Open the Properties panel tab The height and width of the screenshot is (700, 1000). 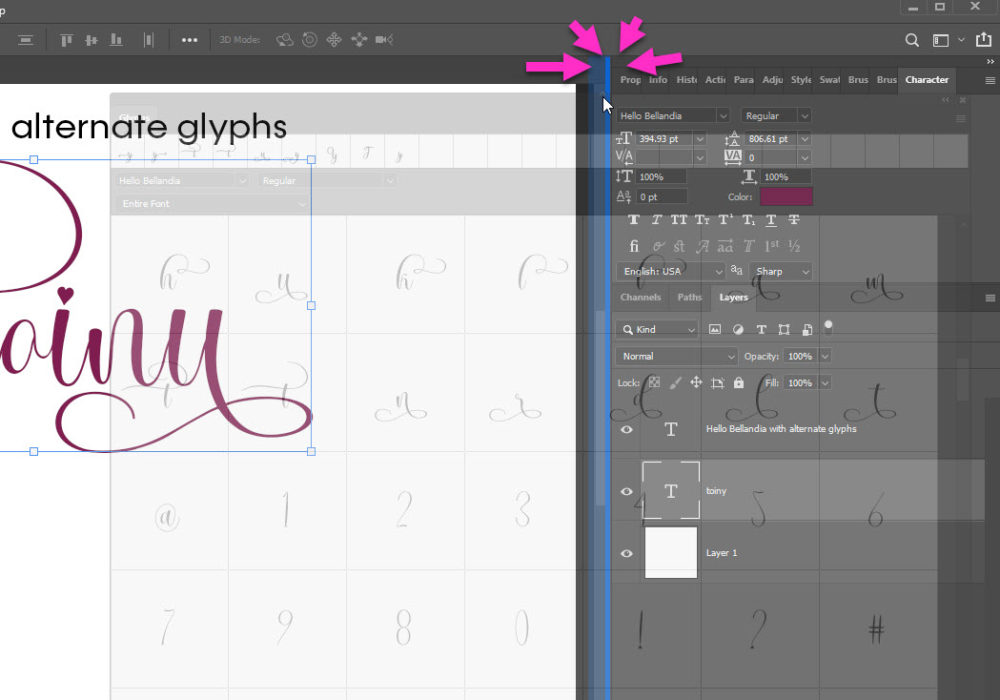(x=630, y=80)
